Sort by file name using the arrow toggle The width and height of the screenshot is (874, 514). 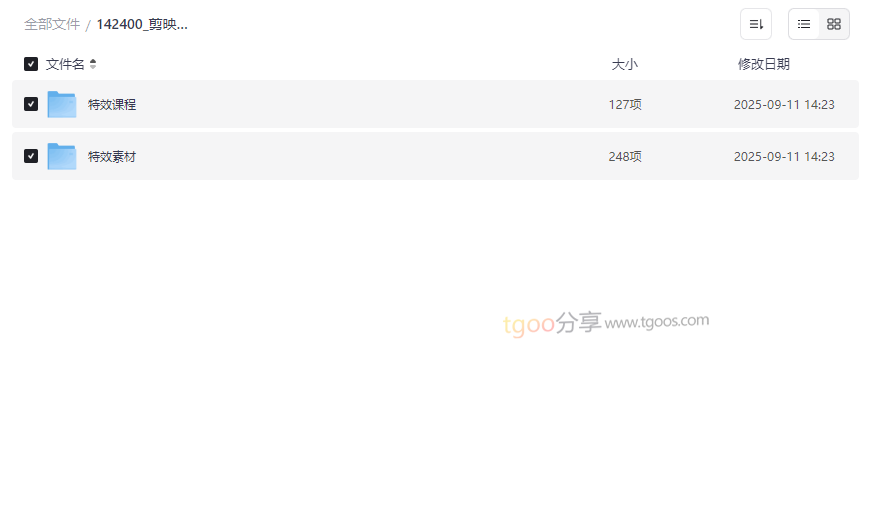point(93,64)
